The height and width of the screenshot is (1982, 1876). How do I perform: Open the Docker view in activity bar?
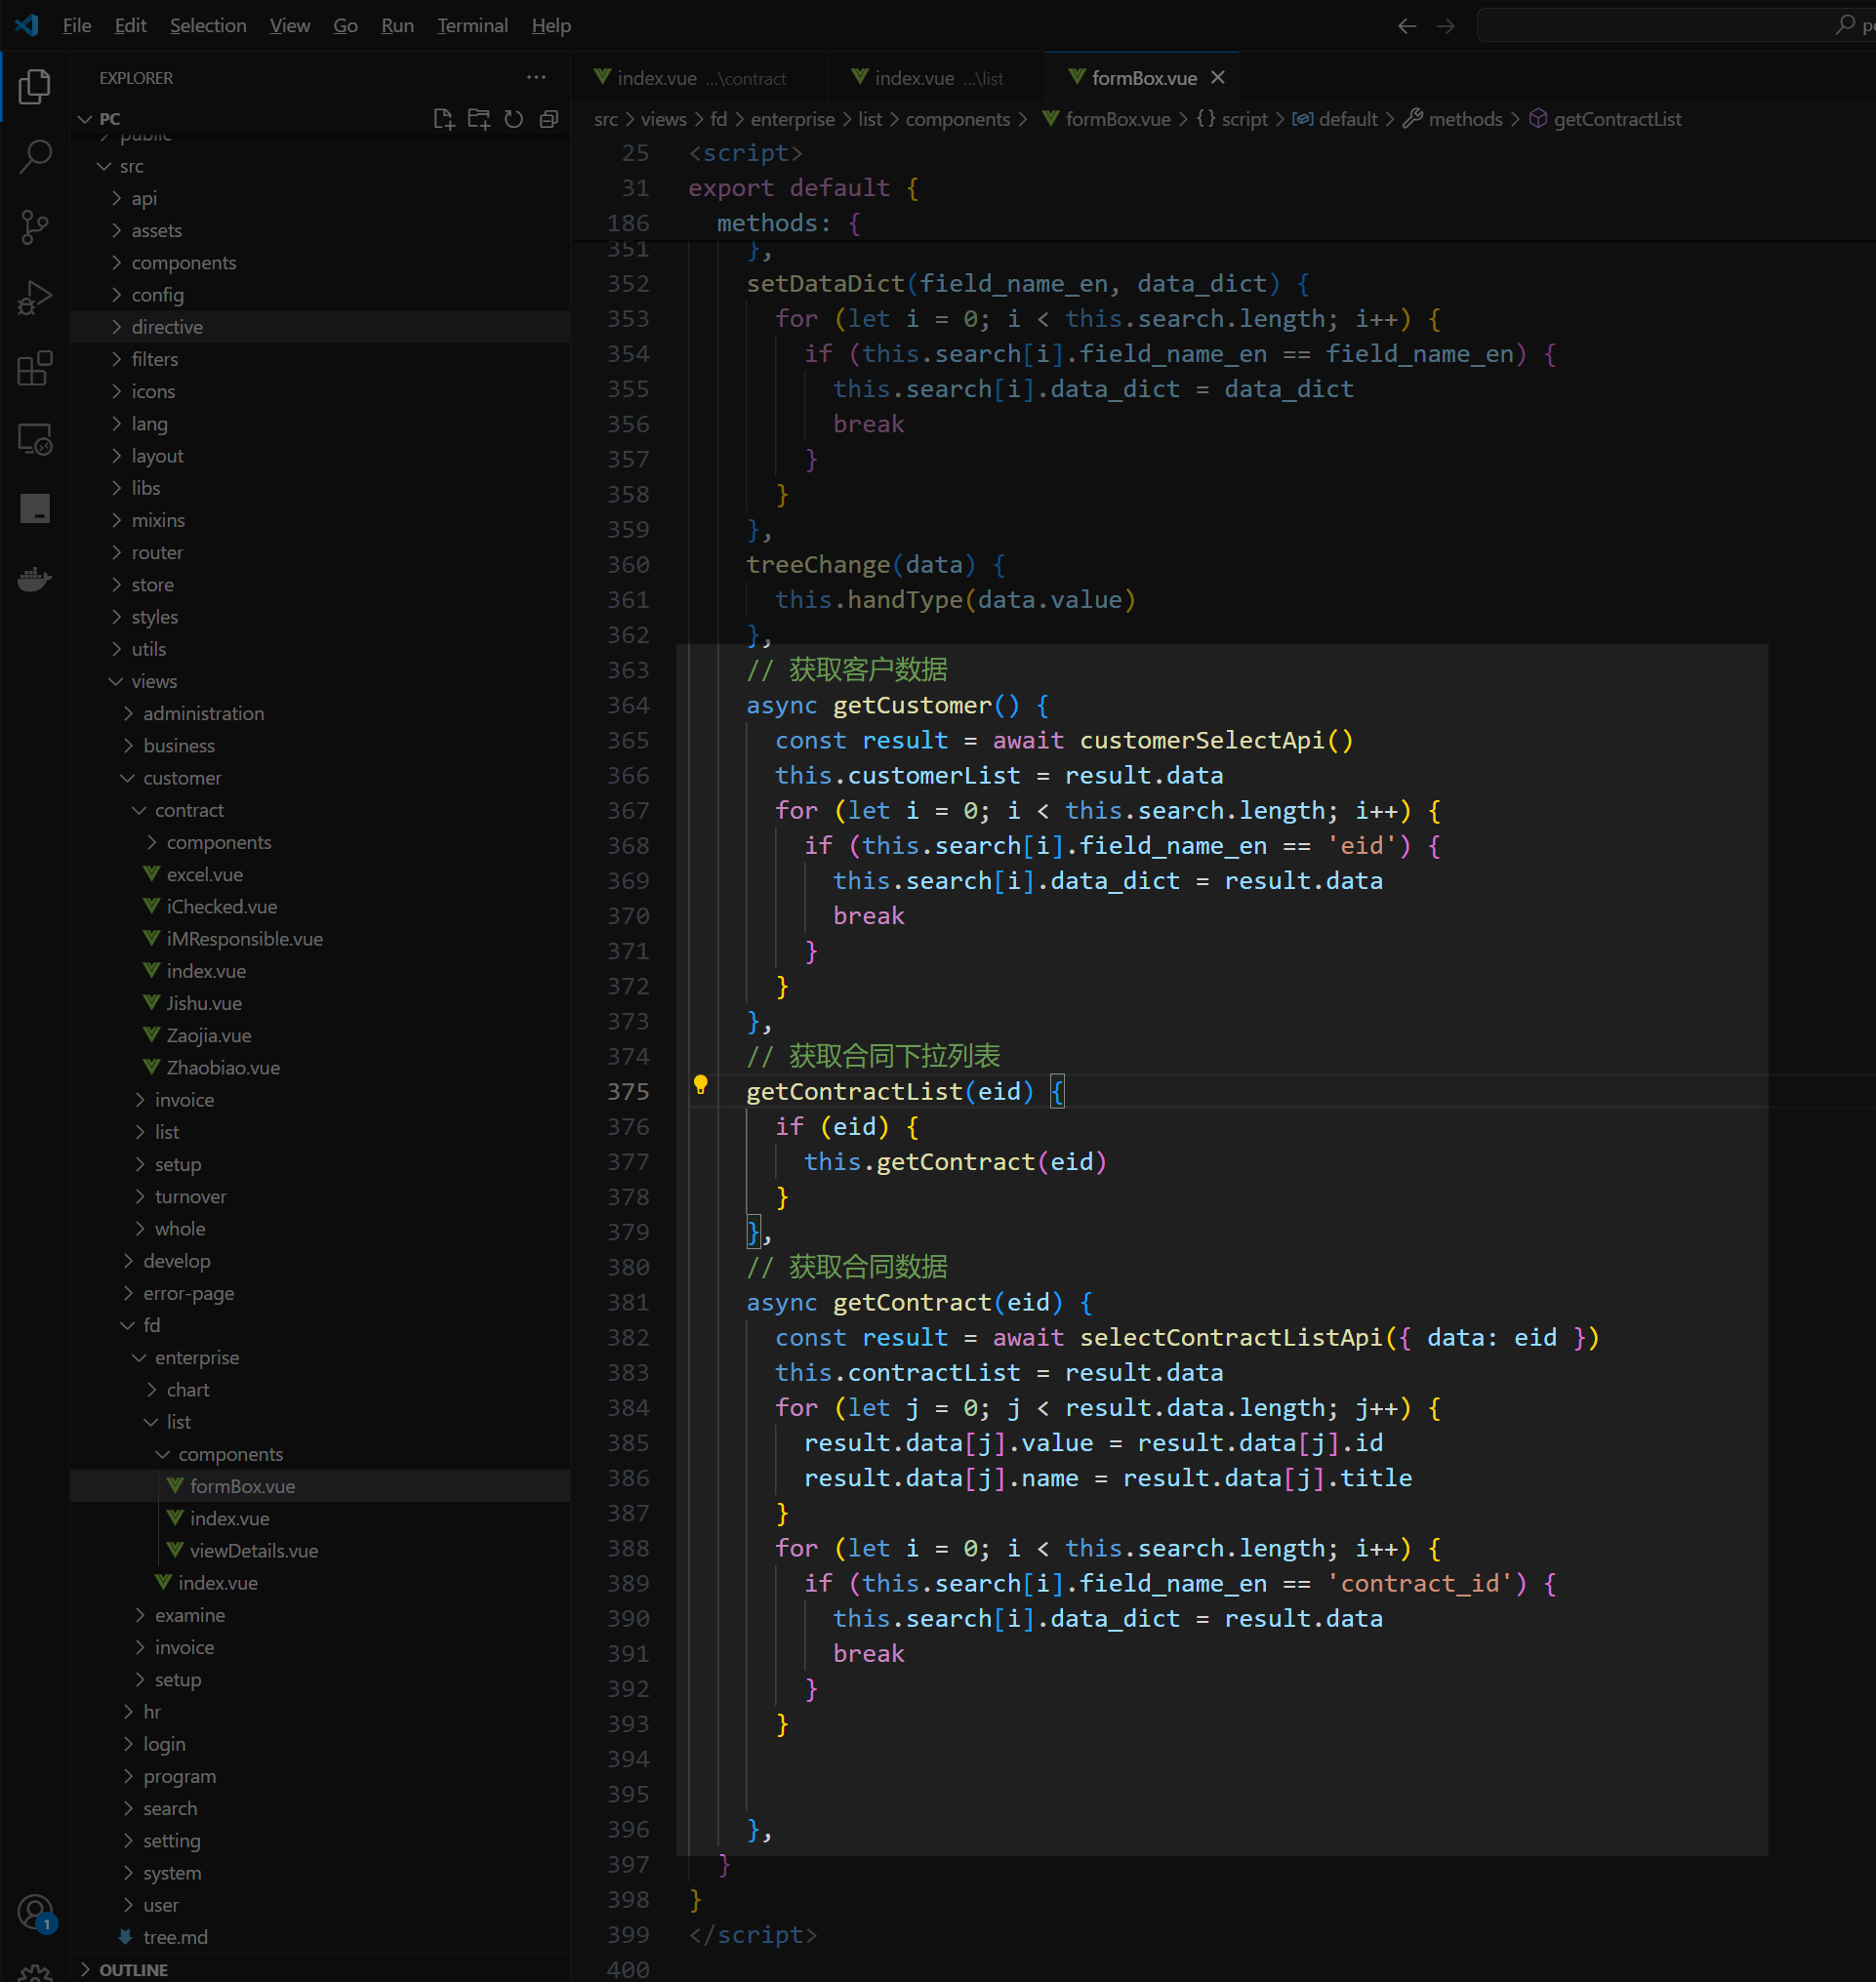point(35,579)
